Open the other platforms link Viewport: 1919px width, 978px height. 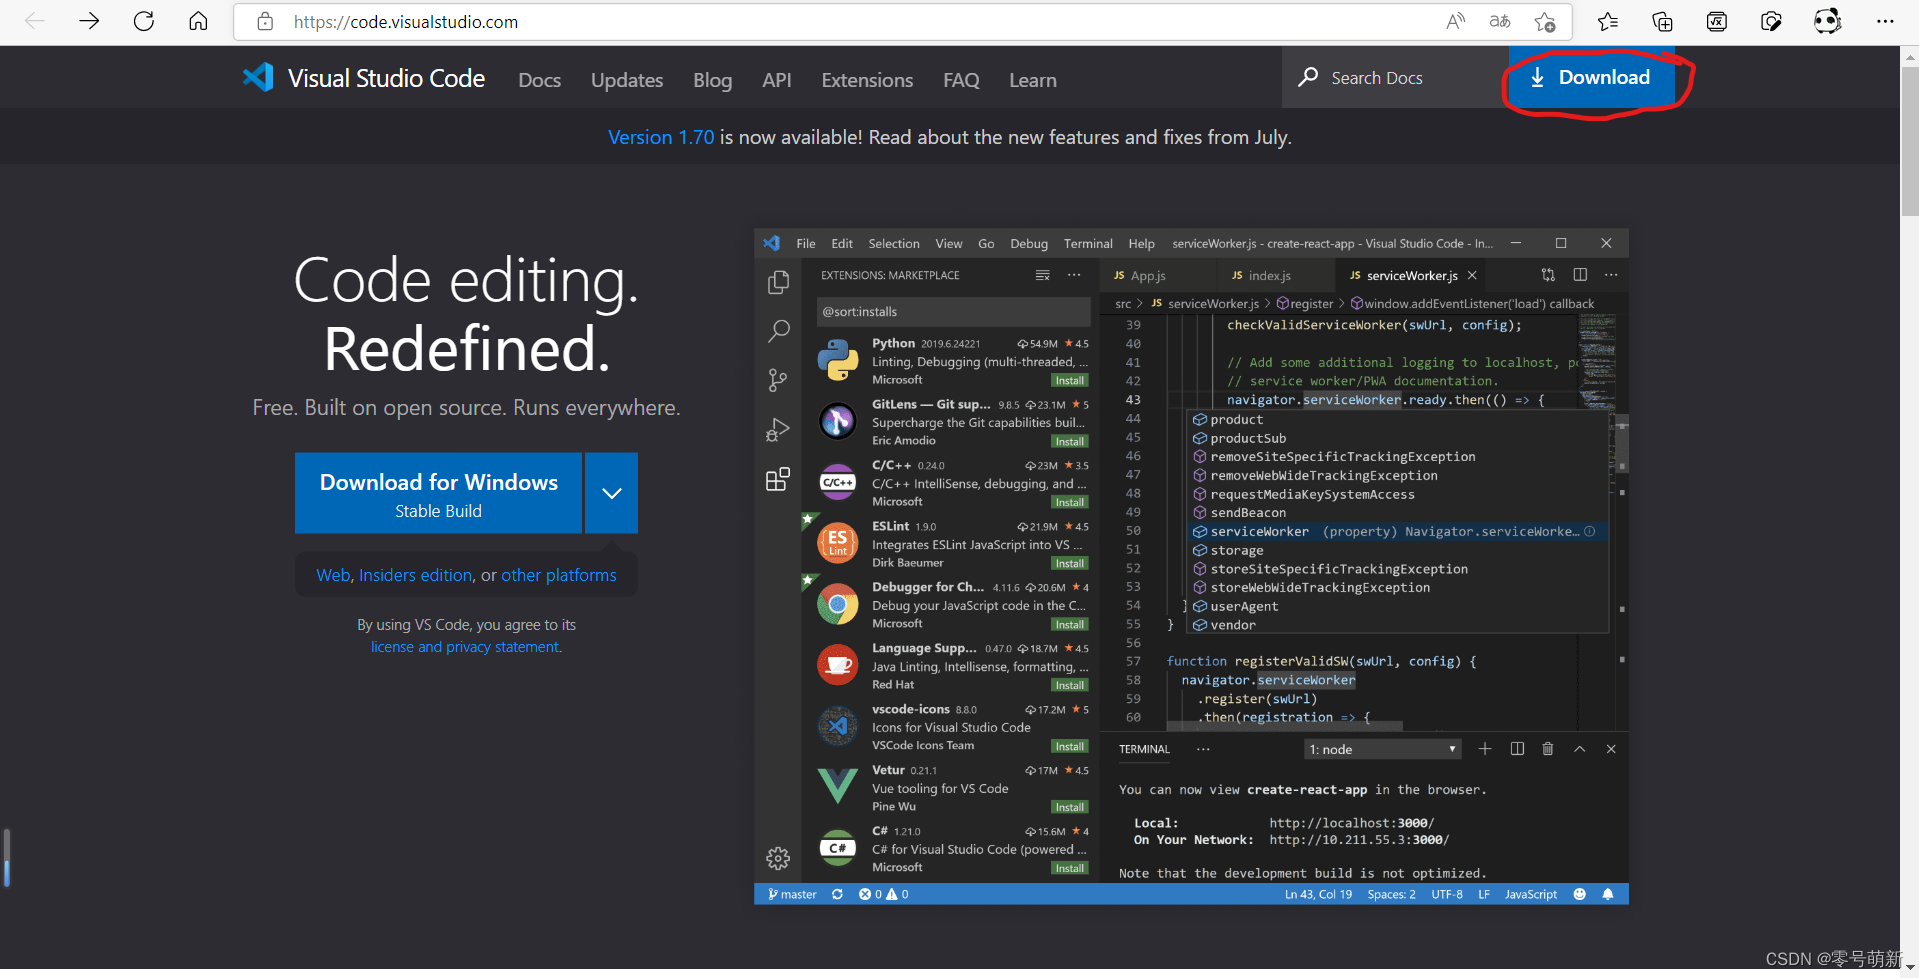pos(559,575)
